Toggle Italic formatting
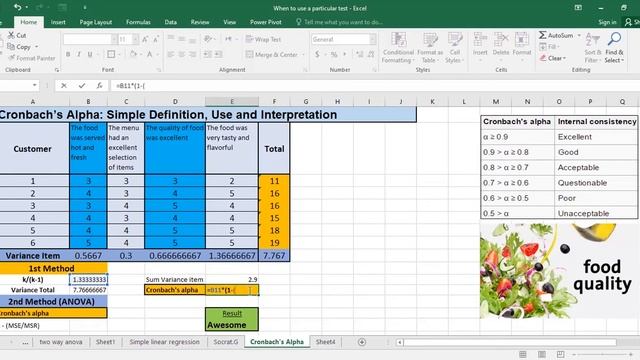This screenshot has height=360, width=640. (79, 54)
